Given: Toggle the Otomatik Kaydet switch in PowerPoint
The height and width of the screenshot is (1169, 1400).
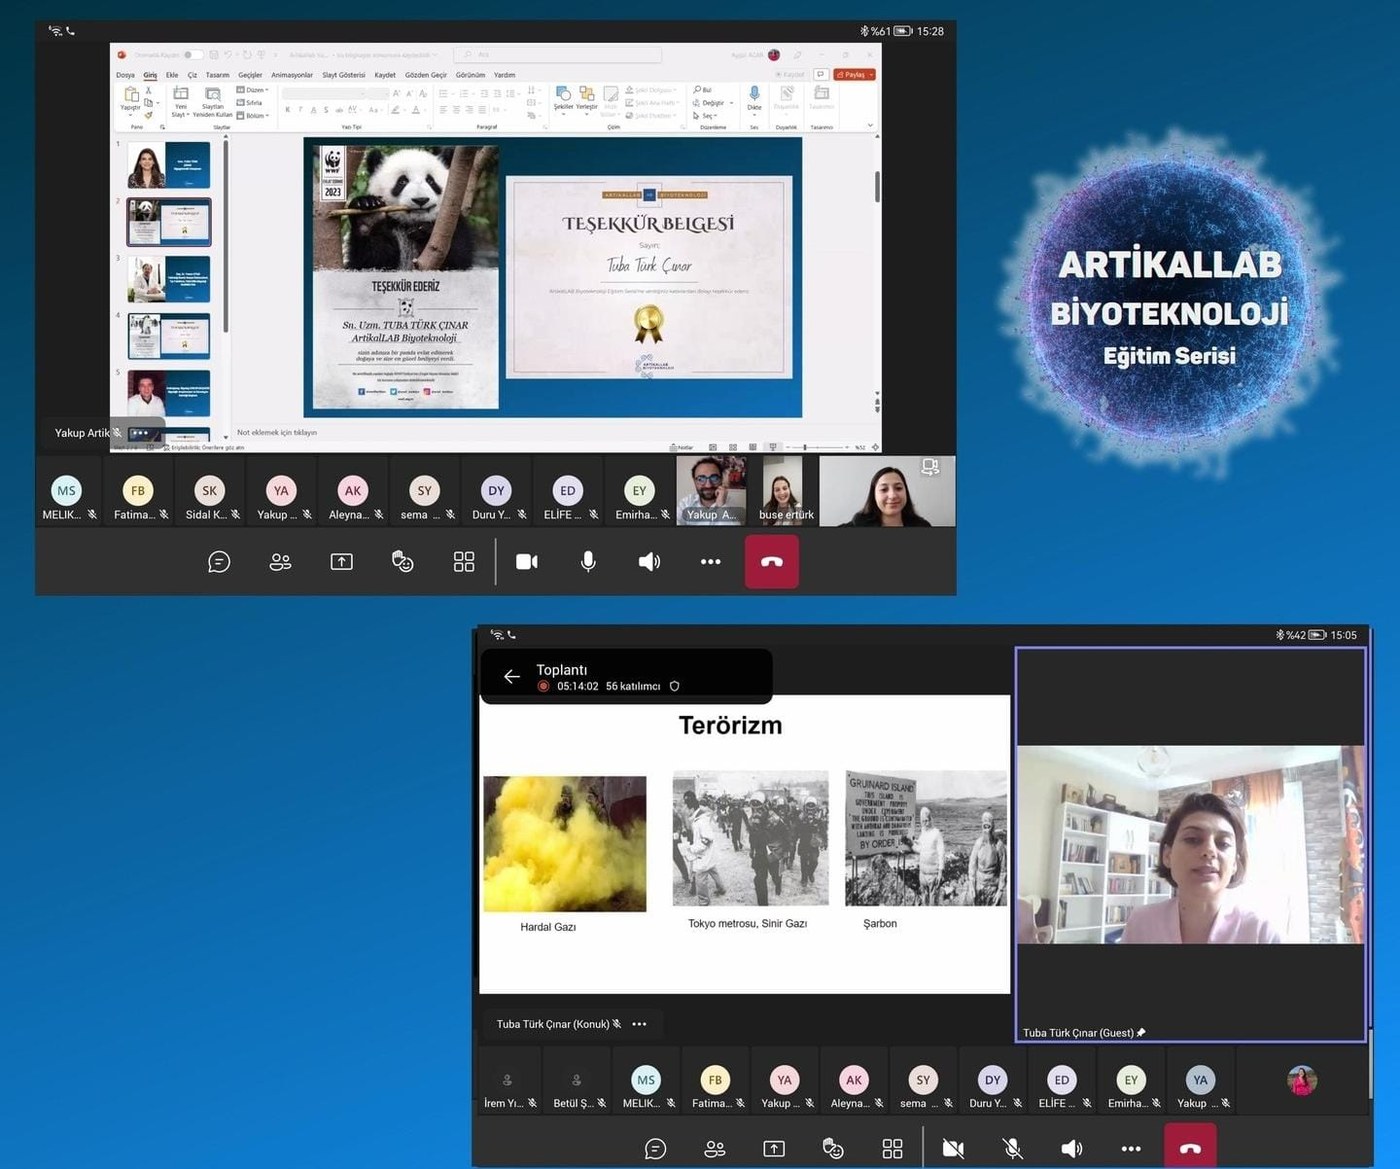Looking at the screenshot, I should click(x=192, y=55).
